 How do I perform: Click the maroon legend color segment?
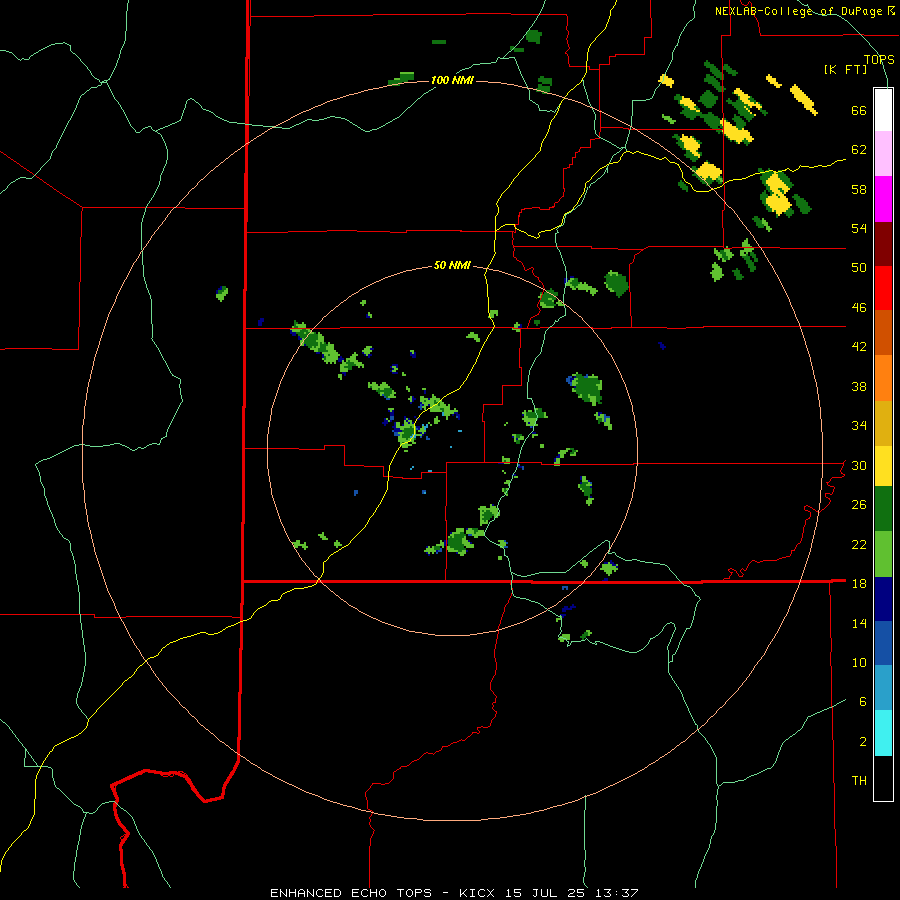883,243
